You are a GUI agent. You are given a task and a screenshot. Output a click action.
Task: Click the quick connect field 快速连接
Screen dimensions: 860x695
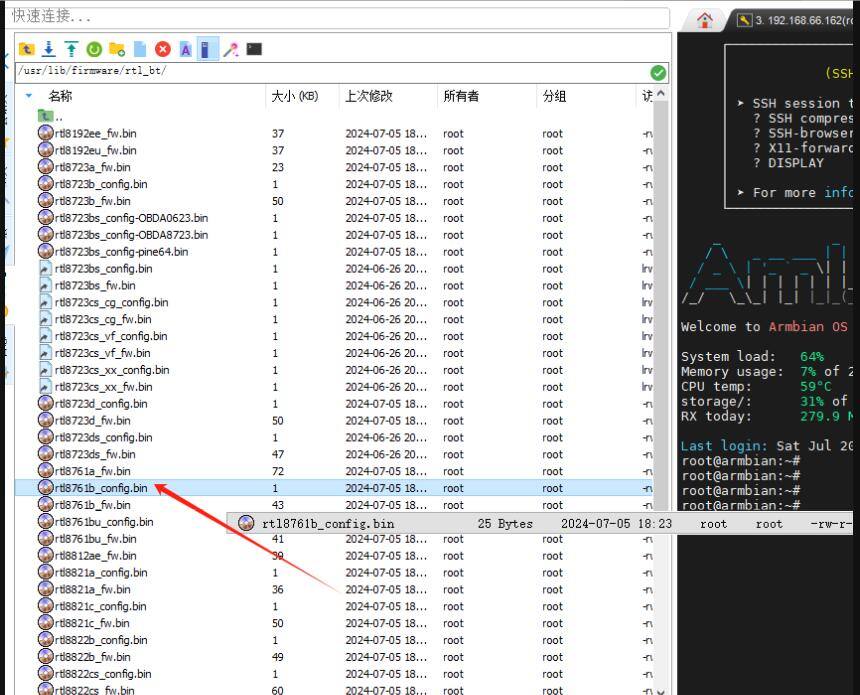coord(337,16)
